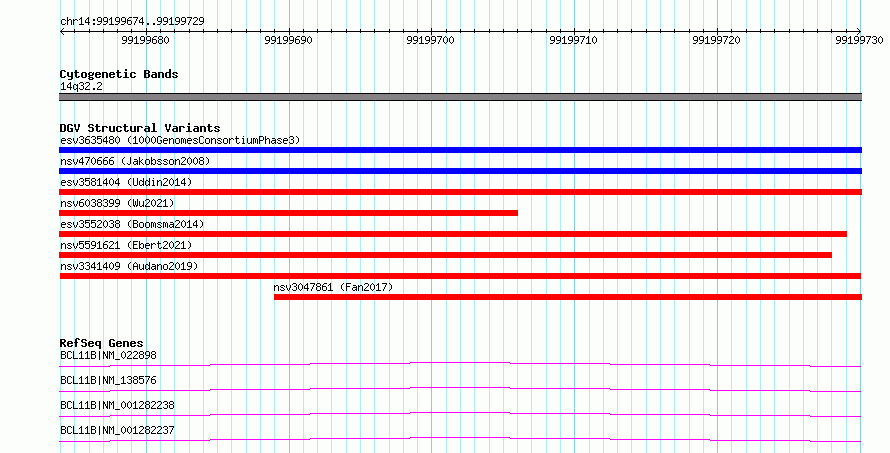Image resolution: width=890 pixels, height=453 pixels.
Task: Select the blue nsv470666 variant bar
Action: (460, 171)
